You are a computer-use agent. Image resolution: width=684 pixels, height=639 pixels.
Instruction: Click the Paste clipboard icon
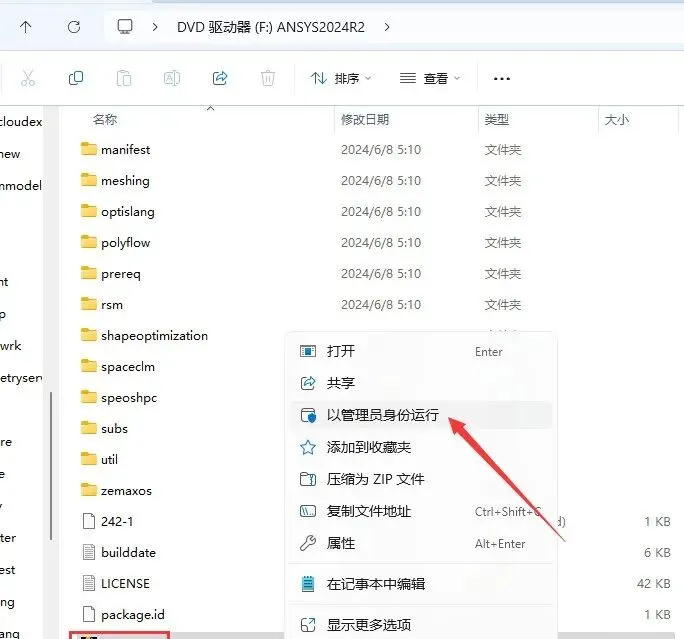pos(124,79)
